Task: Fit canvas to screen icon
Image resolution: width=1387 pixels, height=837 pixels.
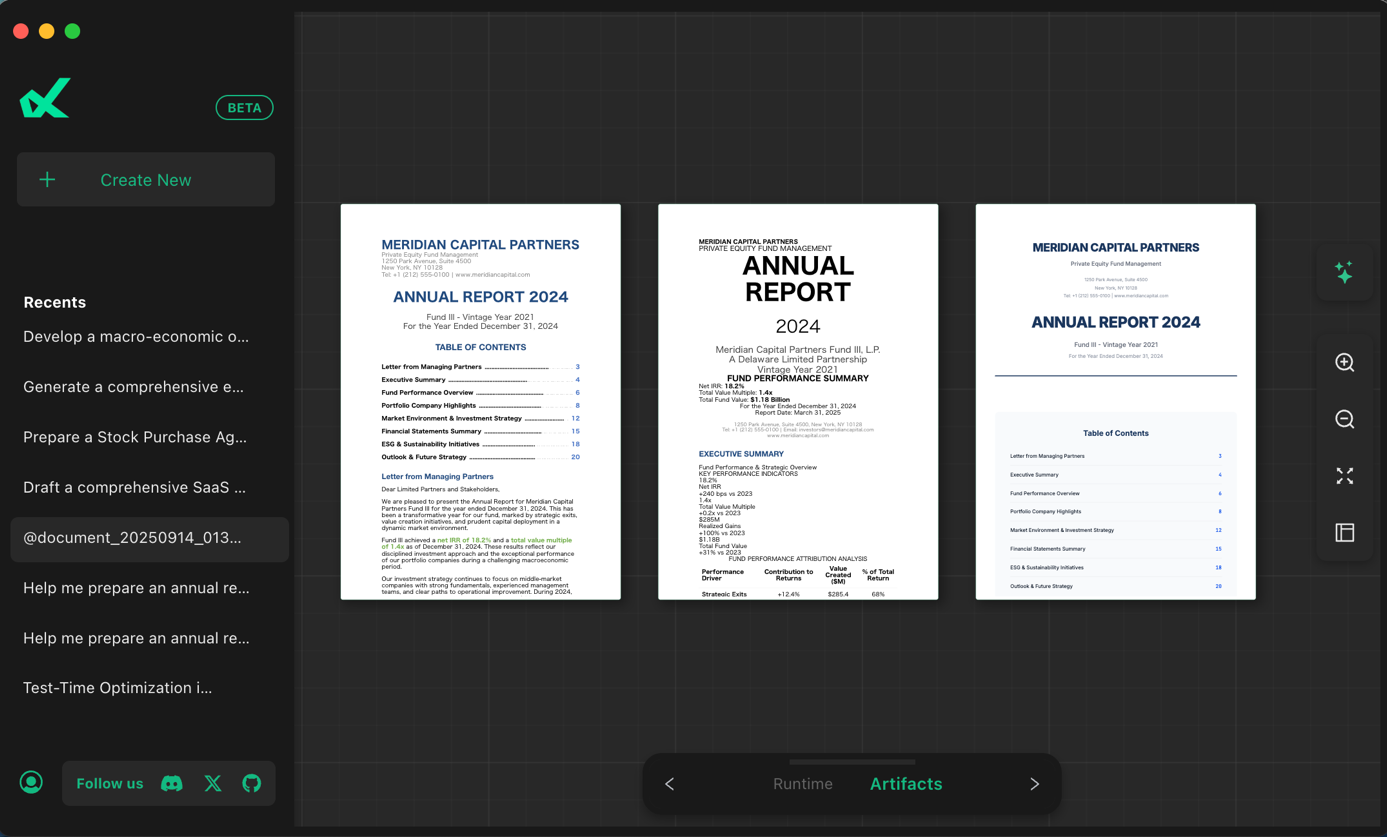Action: point(1344,476)
